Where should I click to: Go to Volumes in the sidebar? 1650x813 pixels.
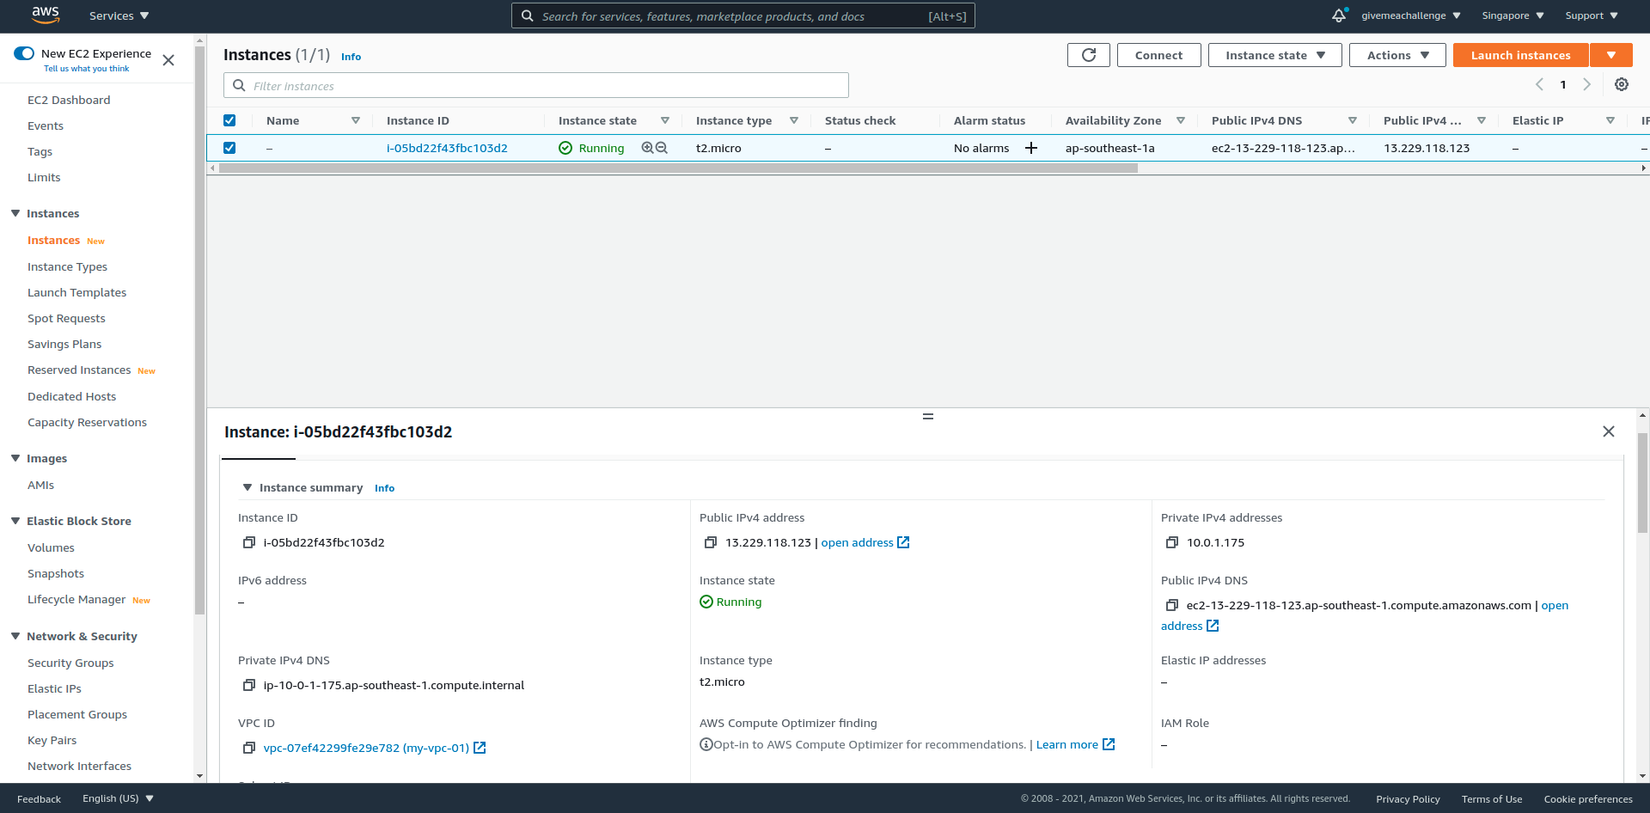(51, 548)
